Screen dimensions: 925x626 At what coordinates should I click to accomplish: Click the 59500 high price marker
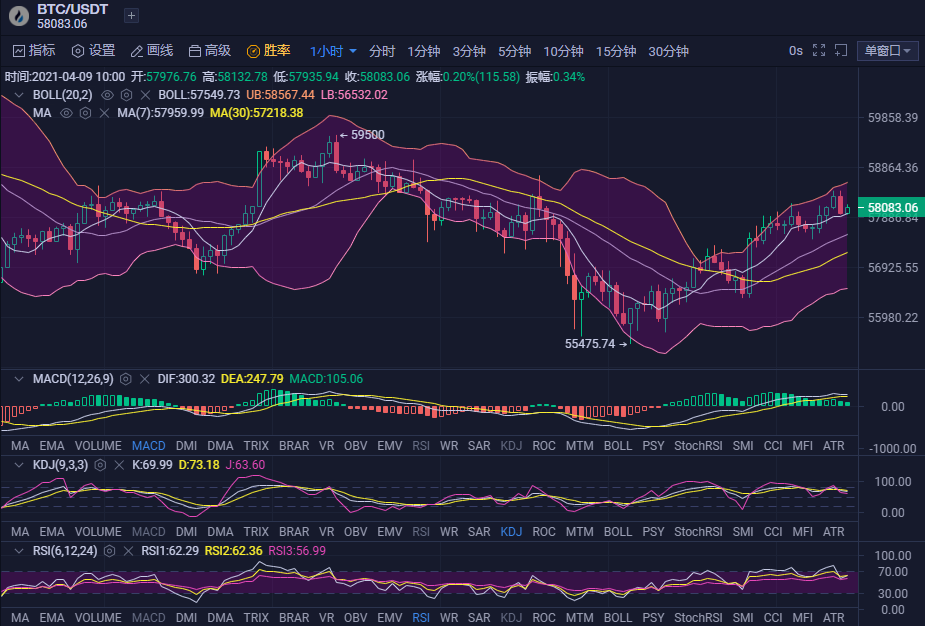tap(362, 135)
